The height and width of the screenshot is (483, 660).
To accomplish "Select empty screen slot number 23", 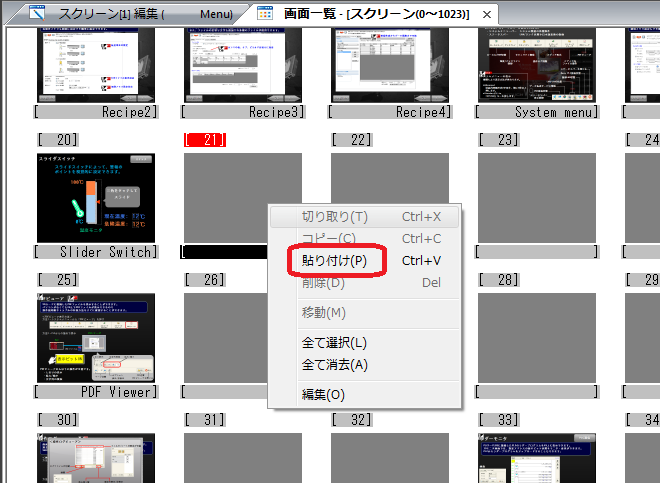I will (537, 198).
